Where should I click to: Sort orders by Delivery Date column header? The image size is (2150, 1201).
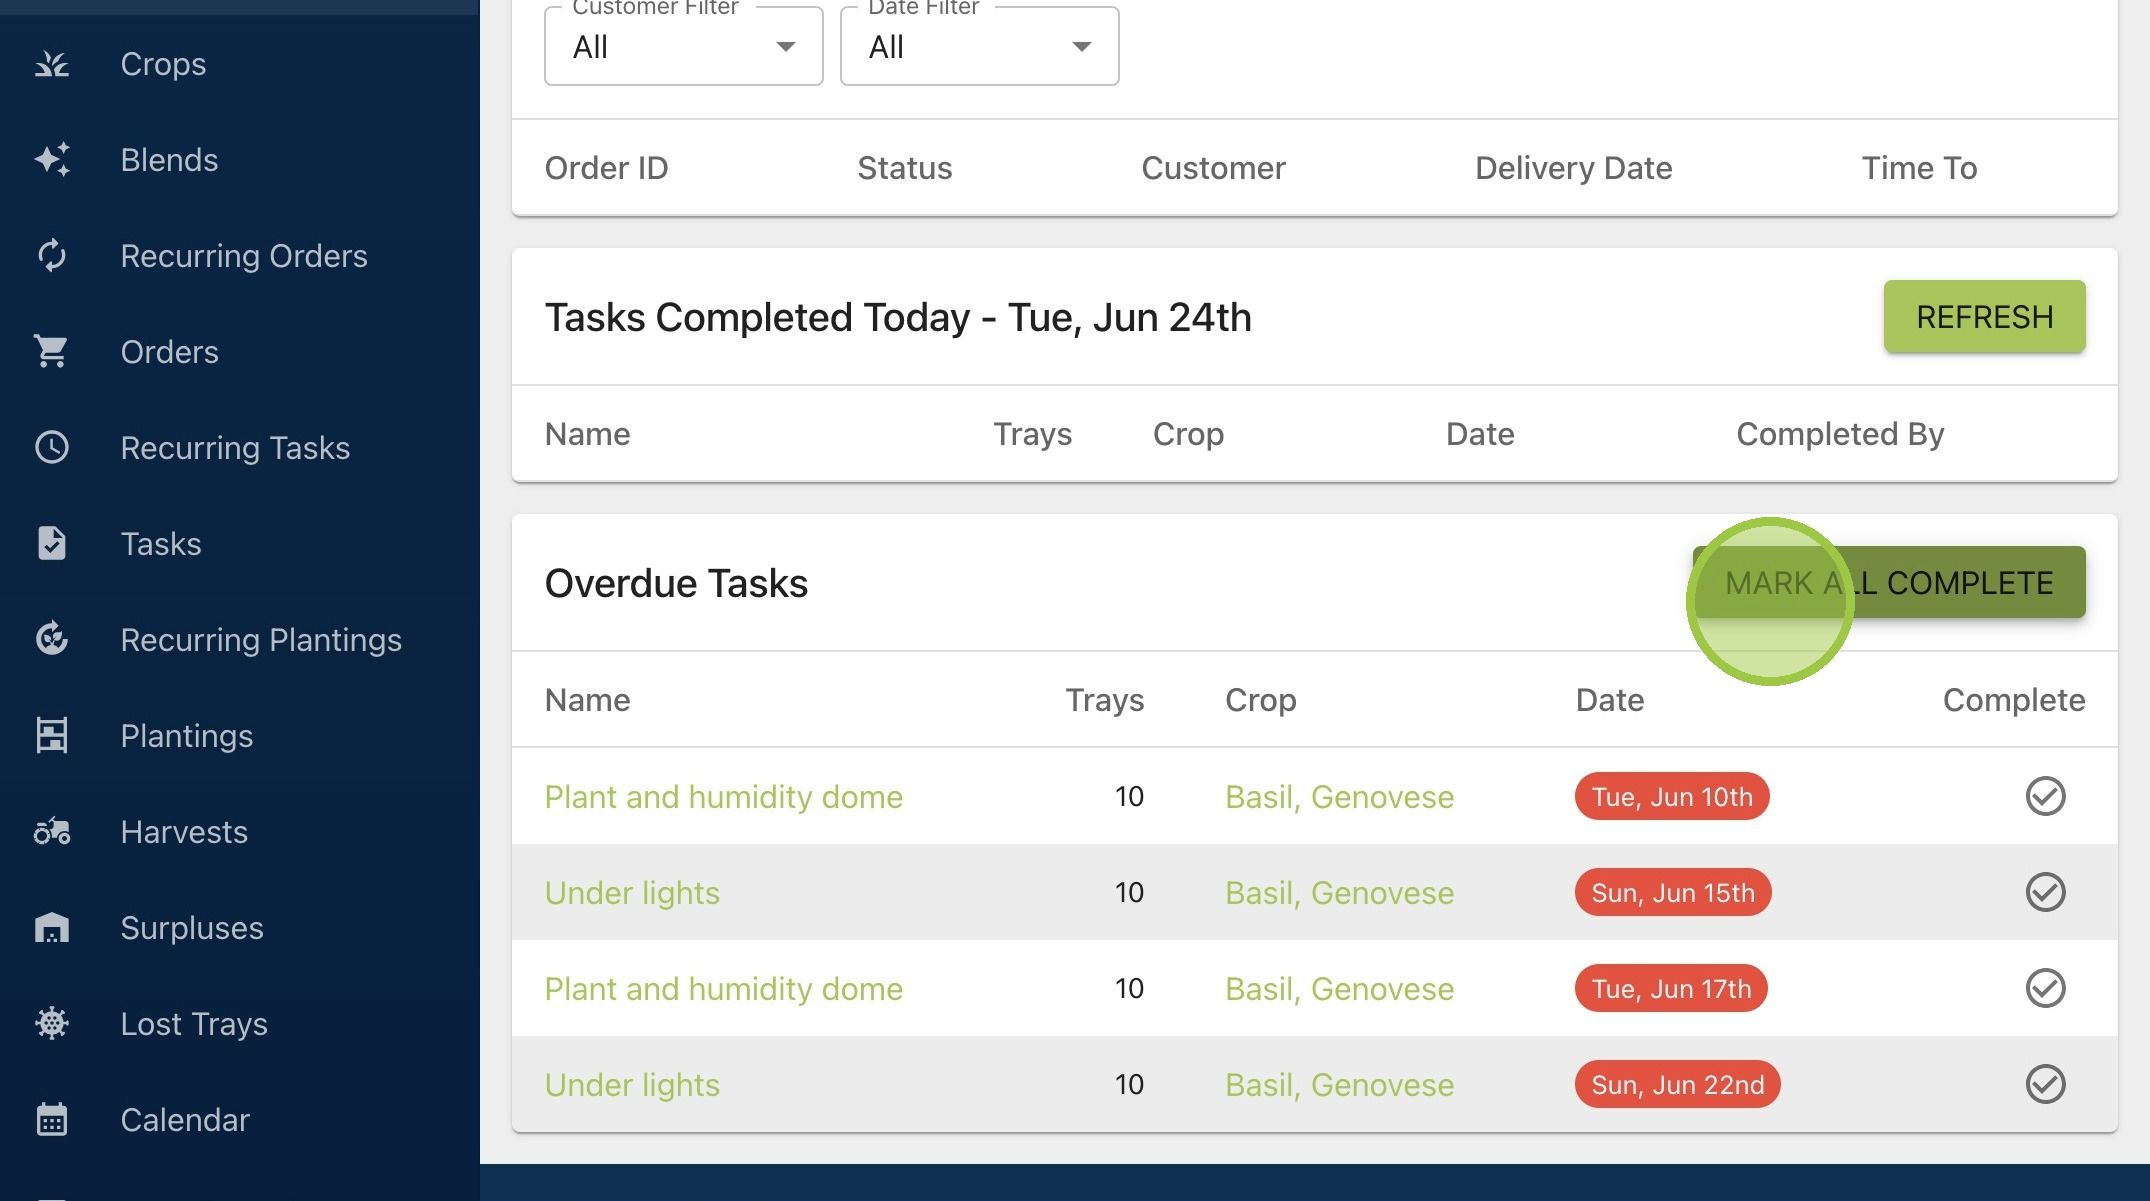coord(1573,168)
